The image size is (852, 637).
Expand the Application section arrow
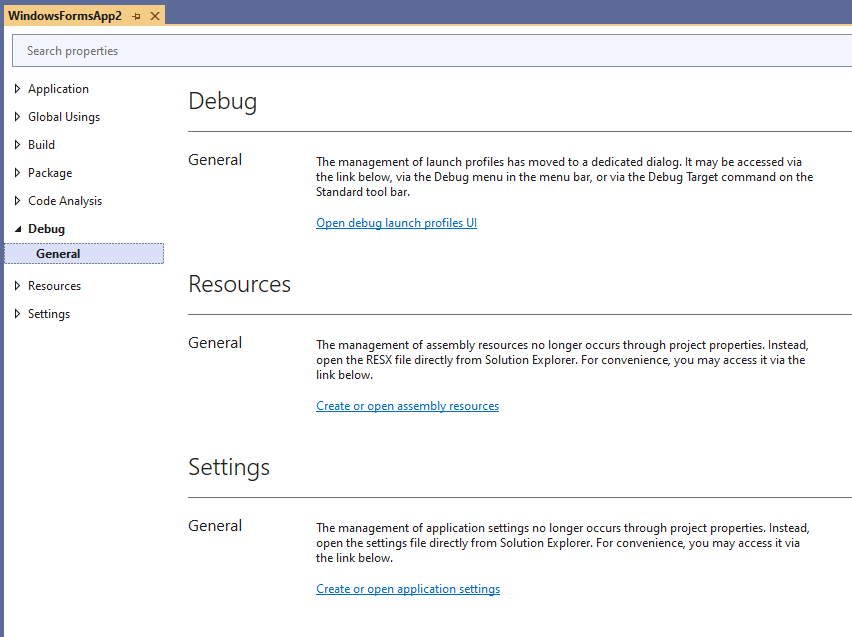[x=17, y=89]
